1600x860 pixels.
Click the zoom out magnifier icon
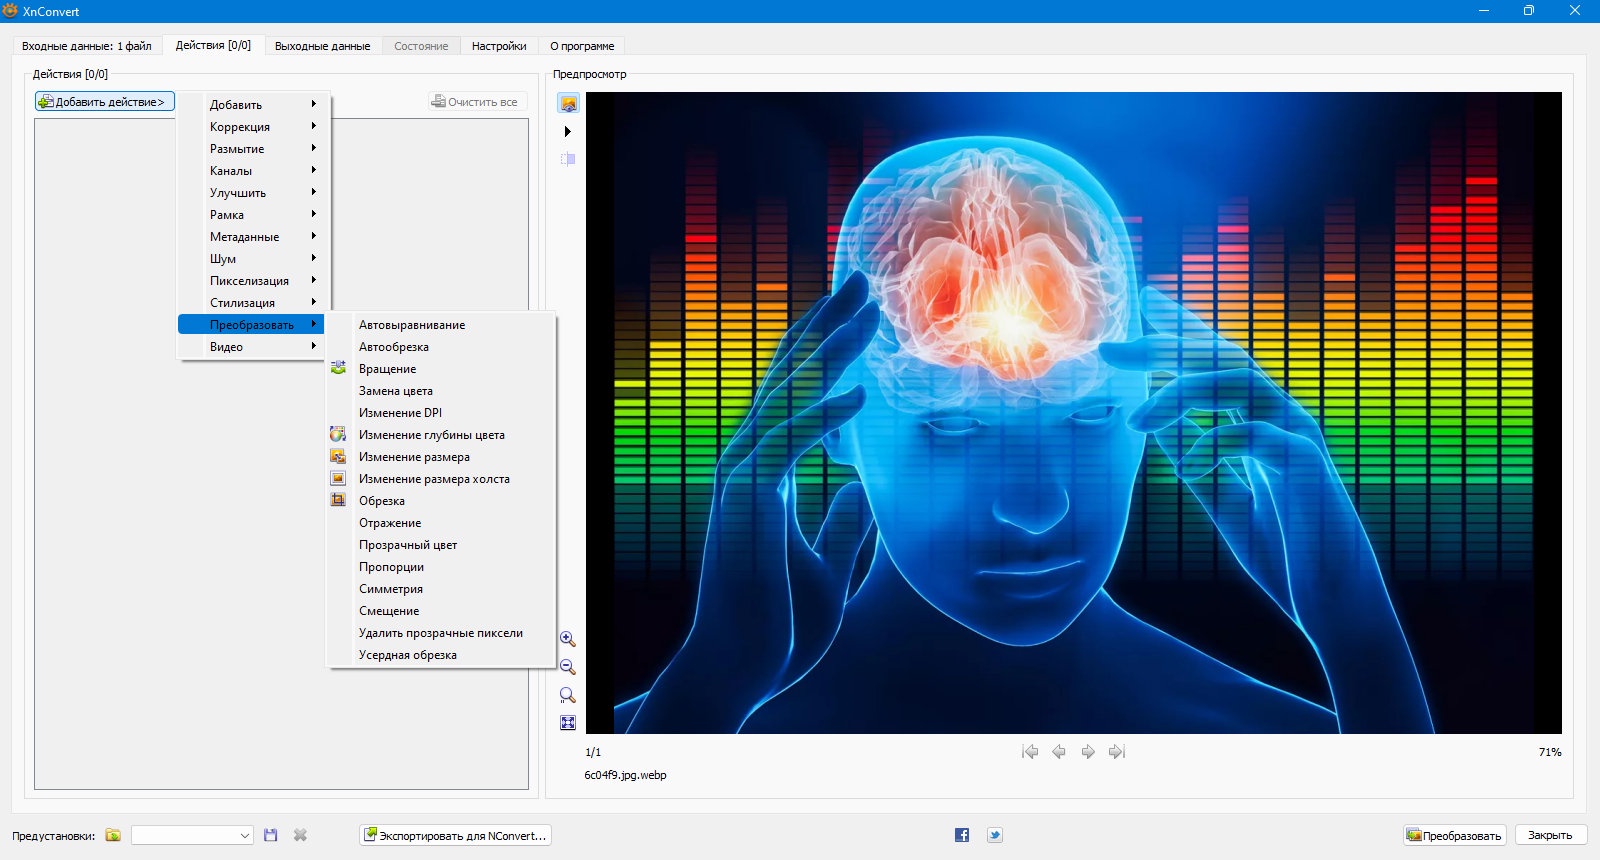click(x=567, y=667)
